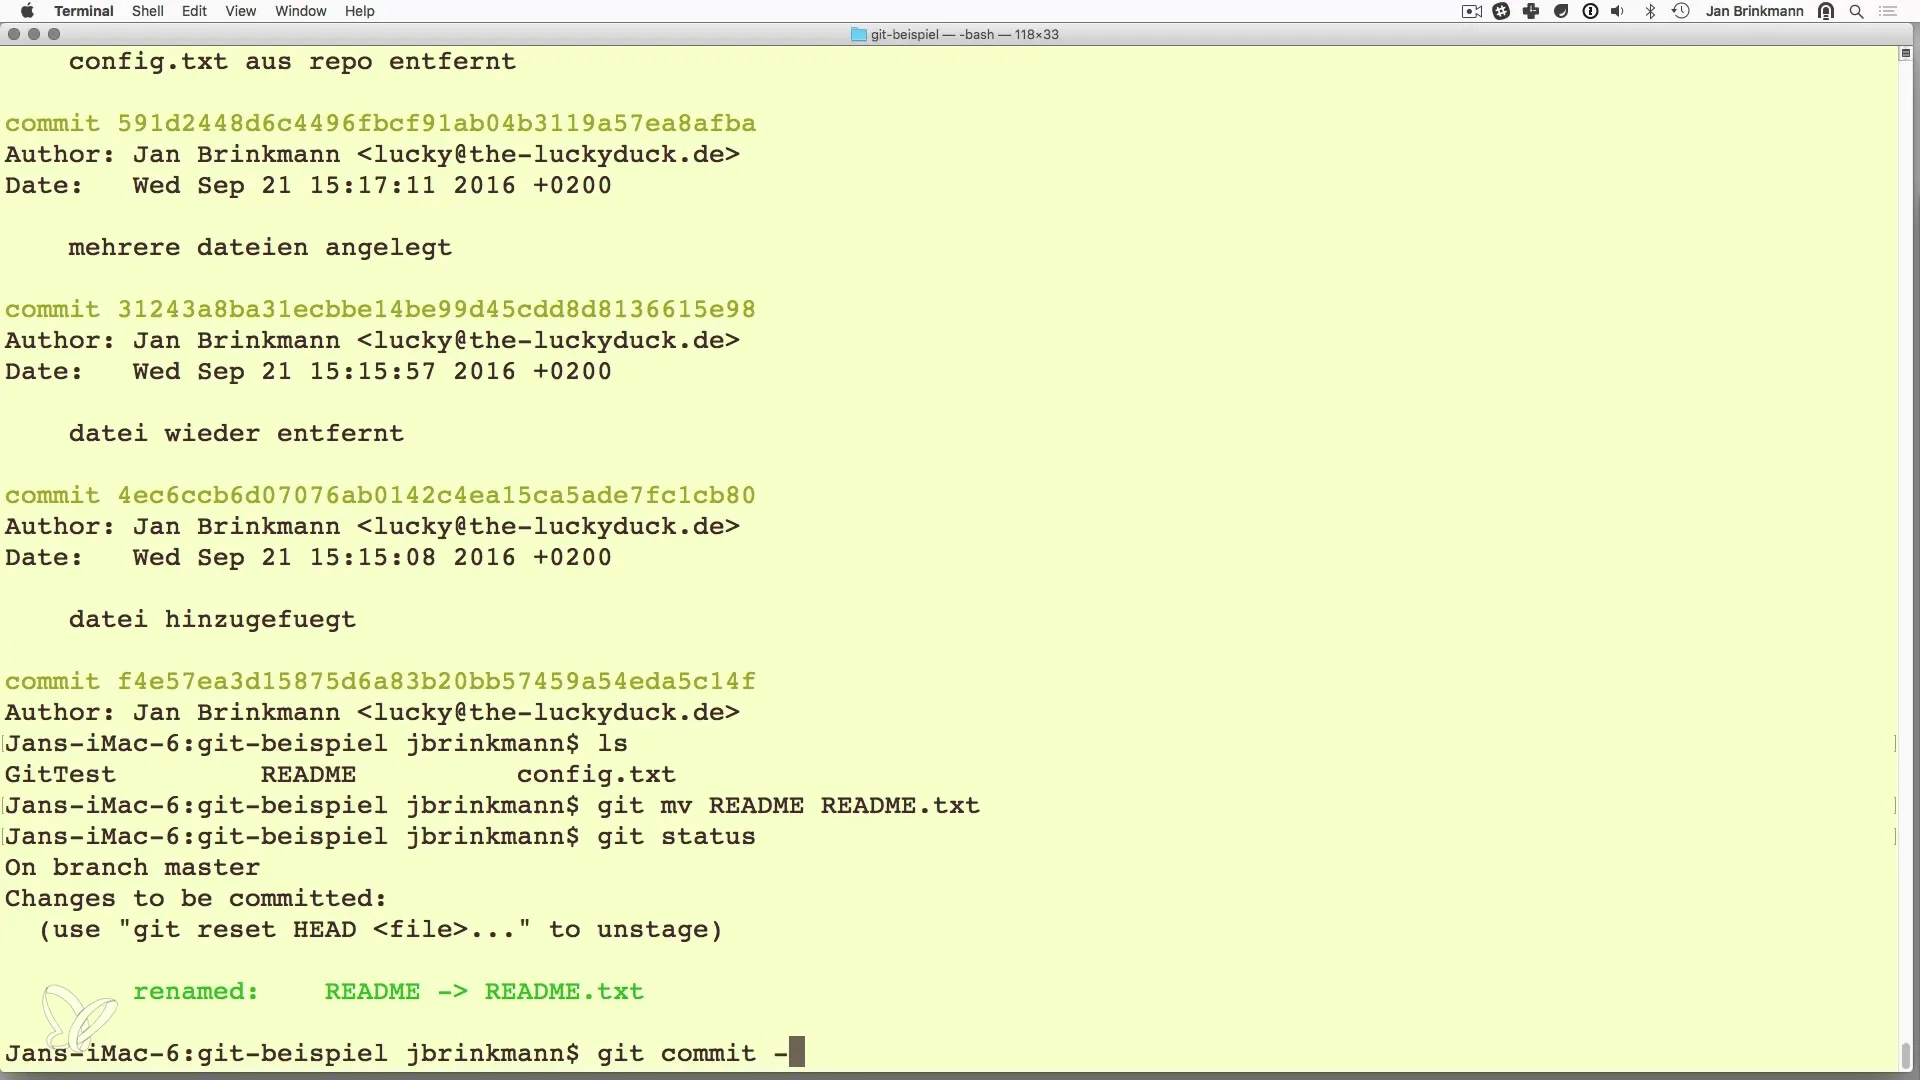Click the git-beispiel folder proxy icon

(x=858, y=34)
